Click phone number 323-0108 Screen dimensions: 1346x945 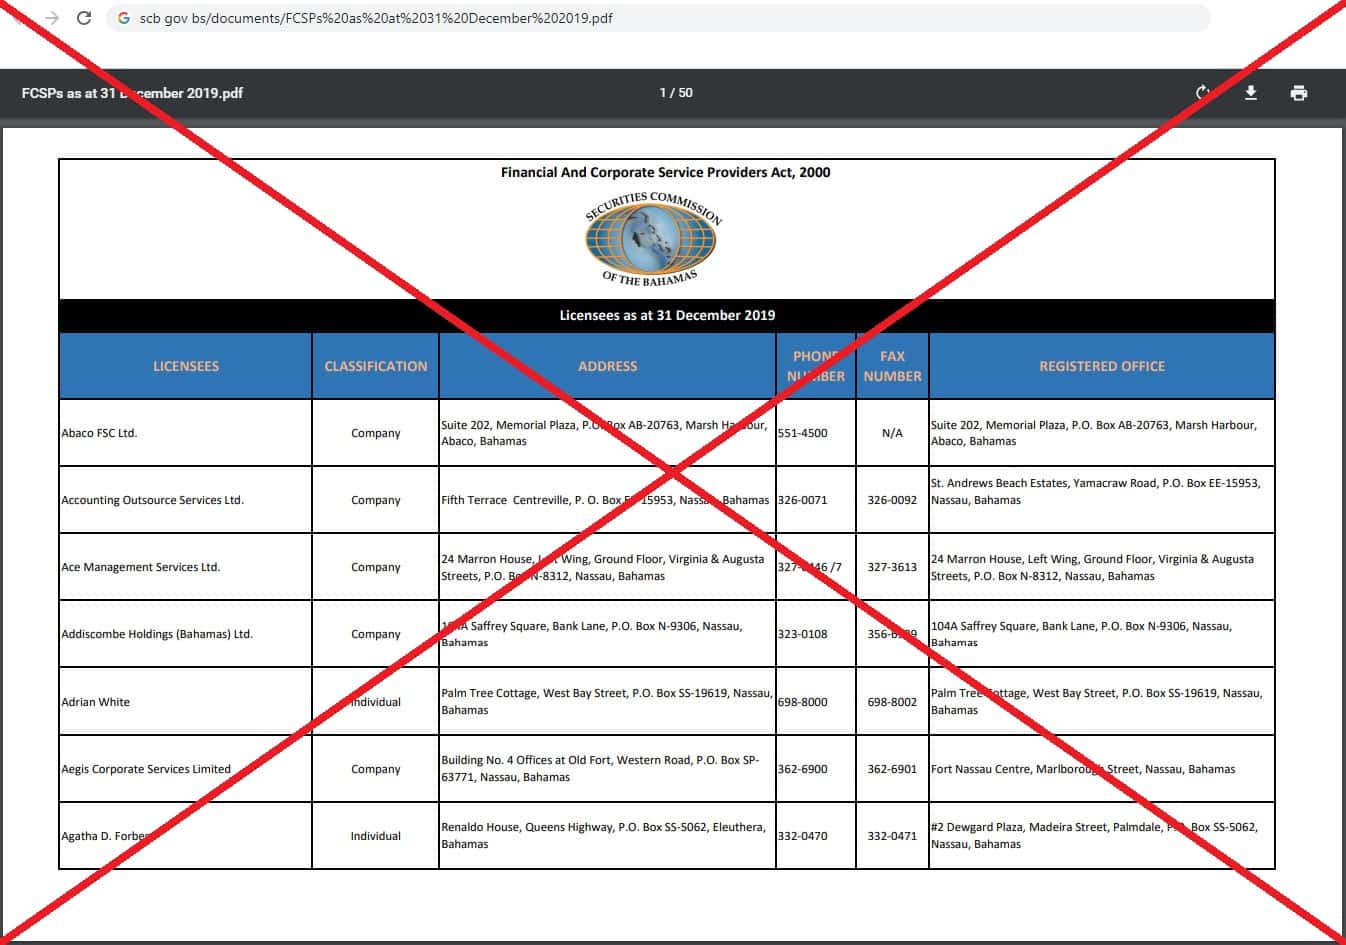click(802, 634)
